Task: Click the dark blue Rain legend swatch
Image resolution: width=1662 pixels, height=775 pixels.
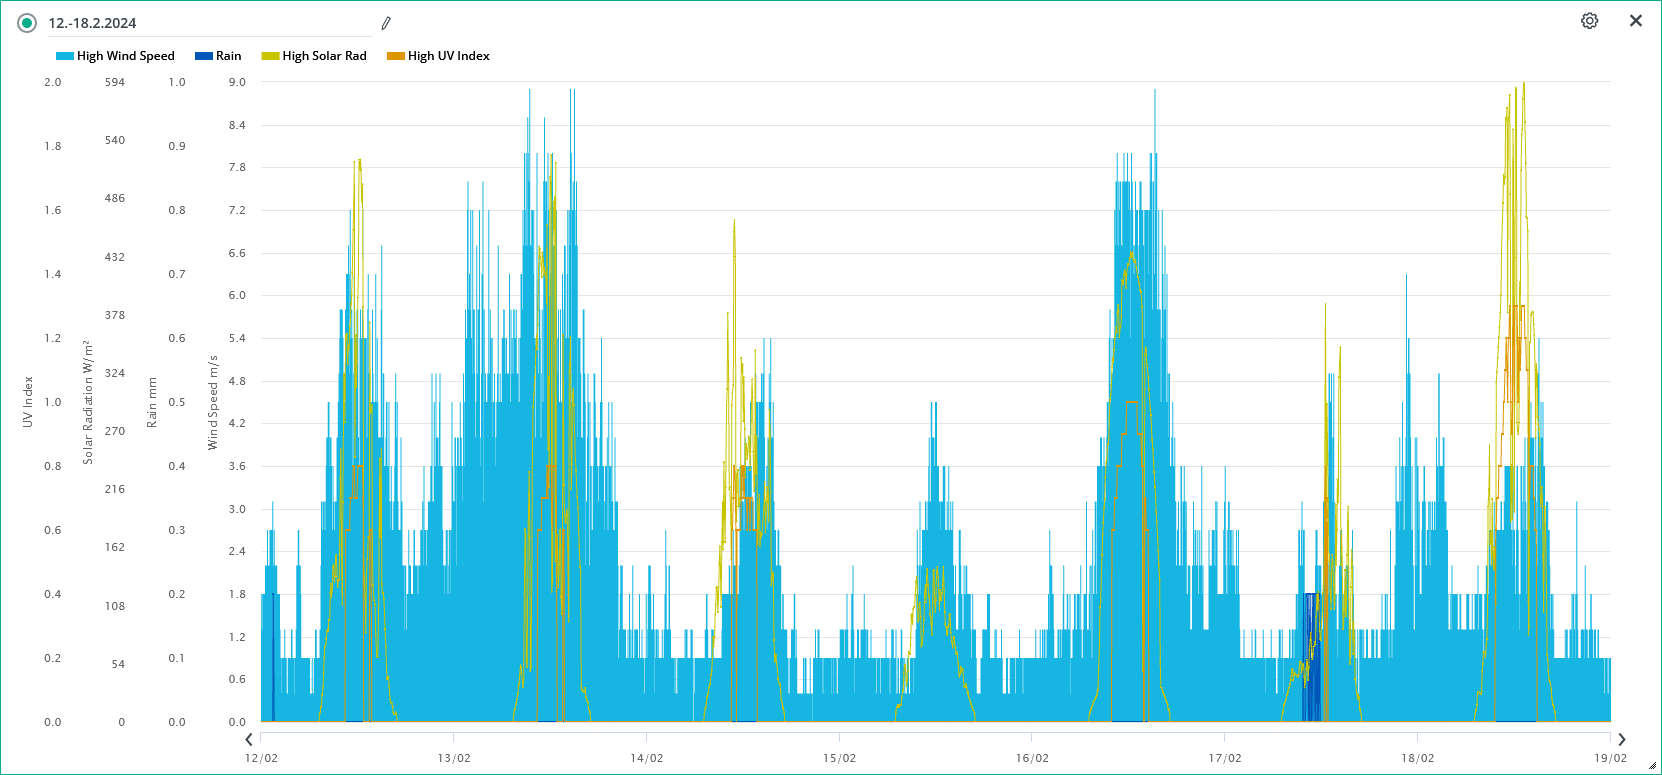Action: (204, 56)
